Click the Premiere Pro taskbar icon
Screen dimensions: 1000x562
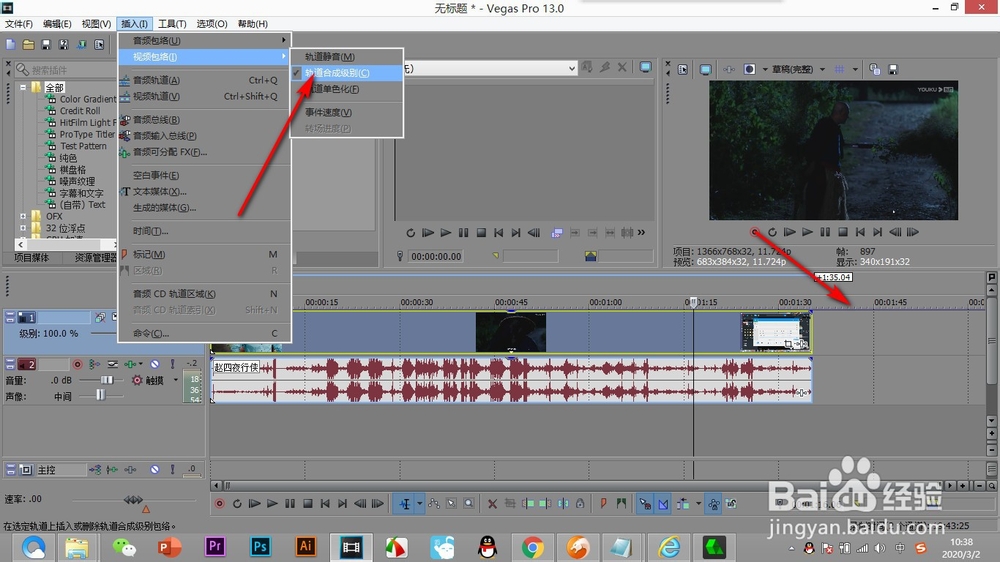click(x=215, y=547)
